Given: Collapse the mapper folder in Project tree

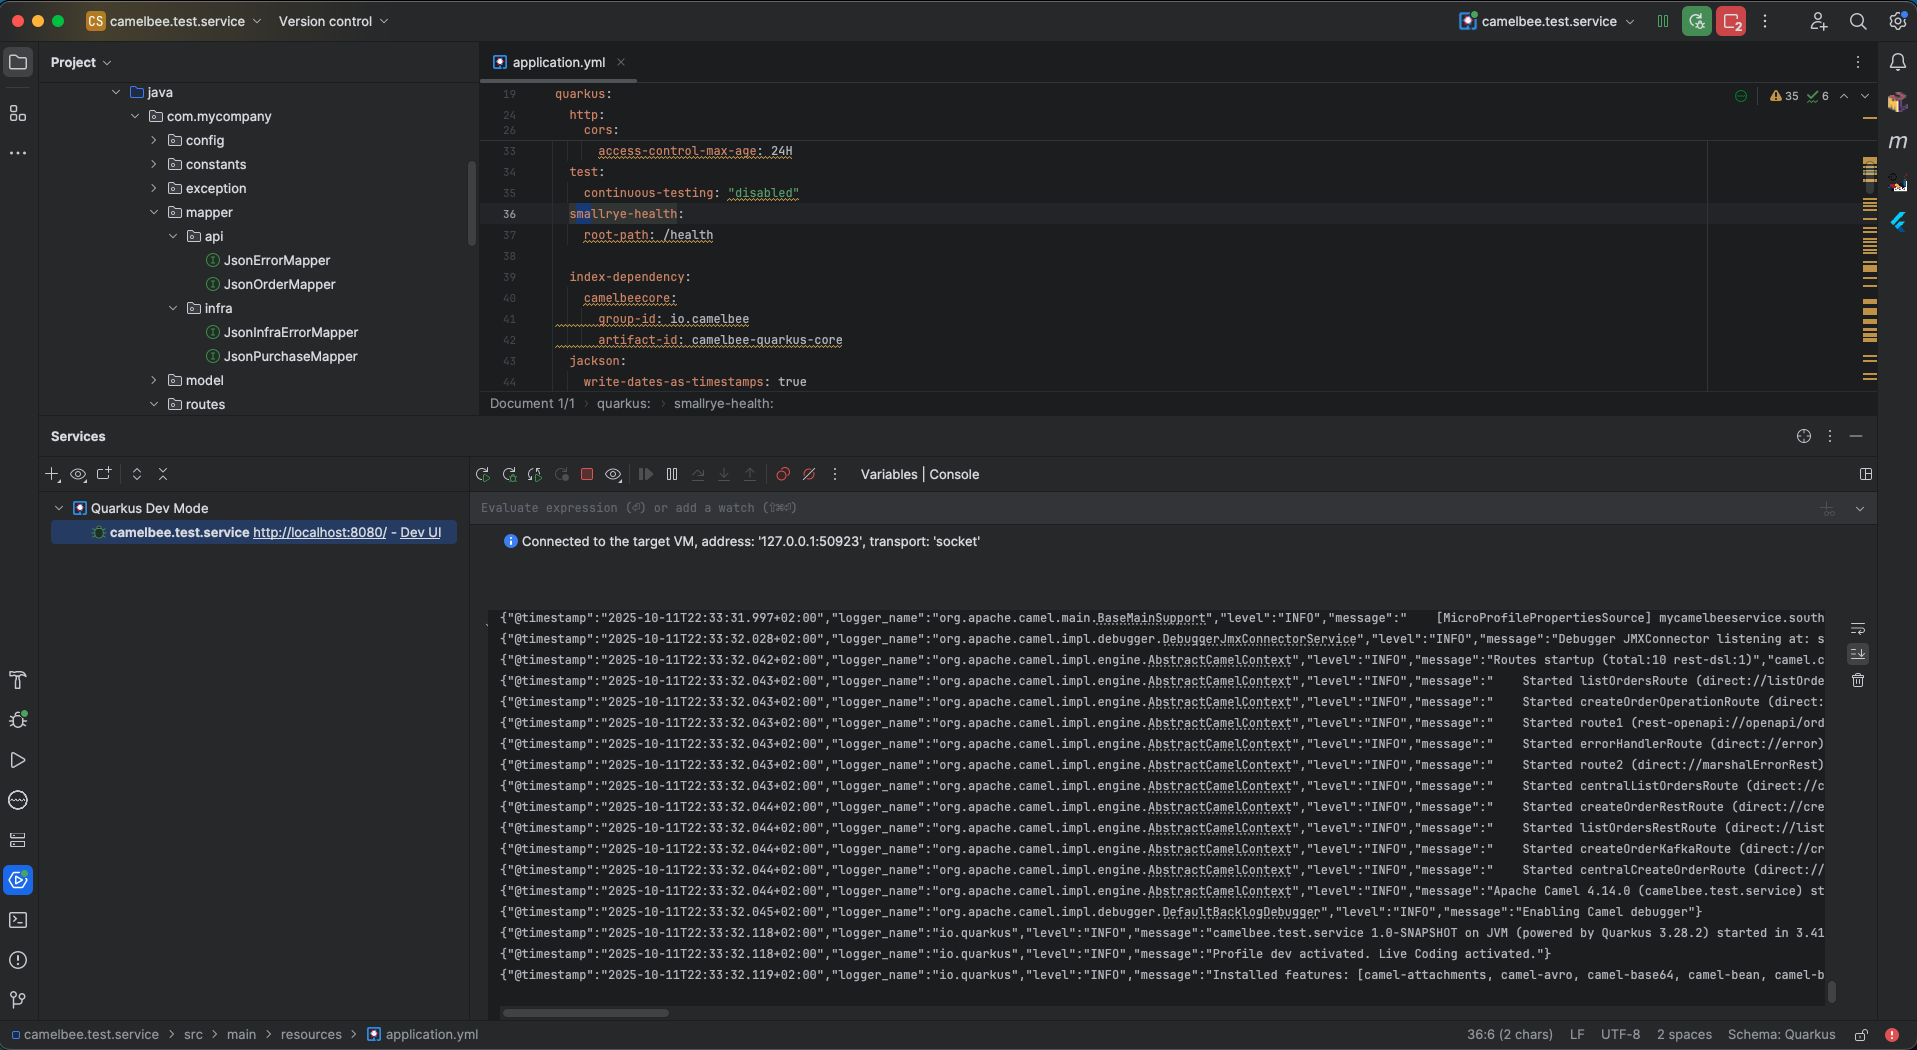Looking at the screenshot, I should (x=154, y=212).
